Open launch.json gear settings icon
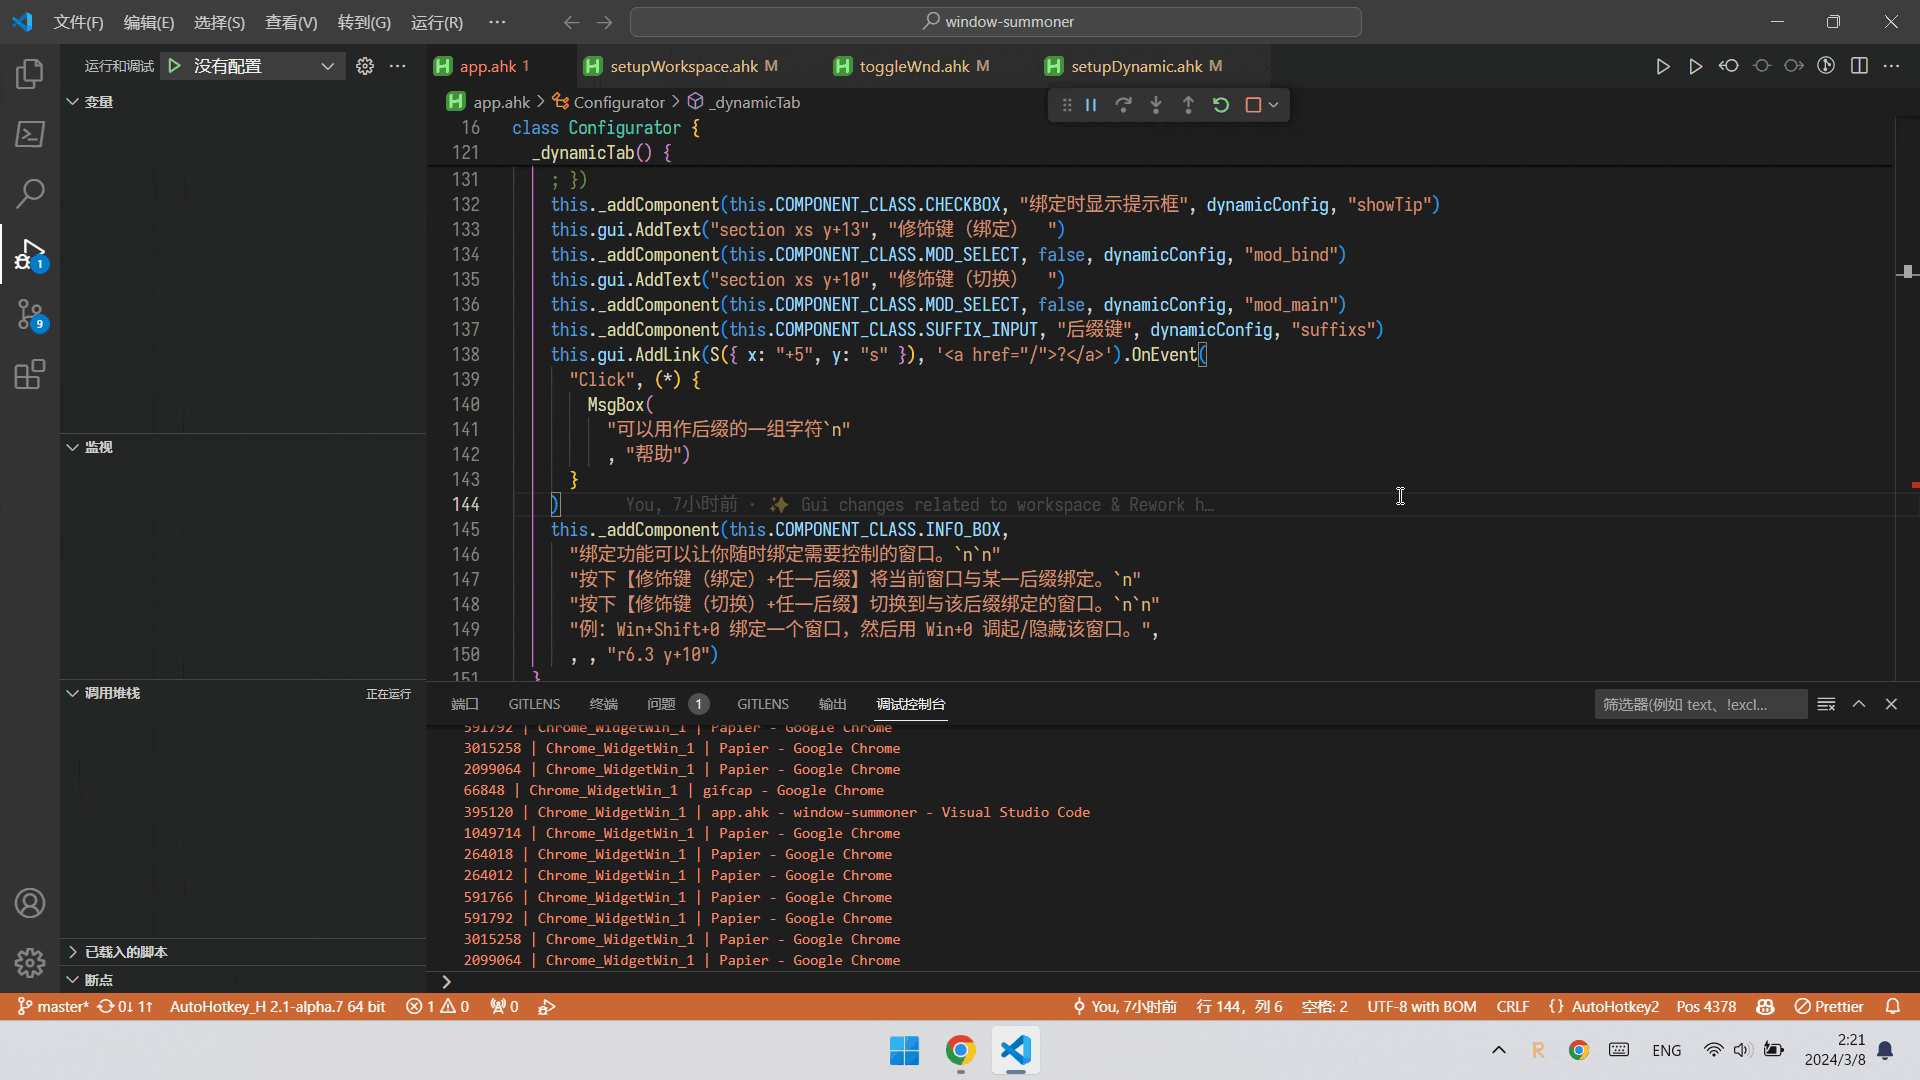 click(365, 66)
